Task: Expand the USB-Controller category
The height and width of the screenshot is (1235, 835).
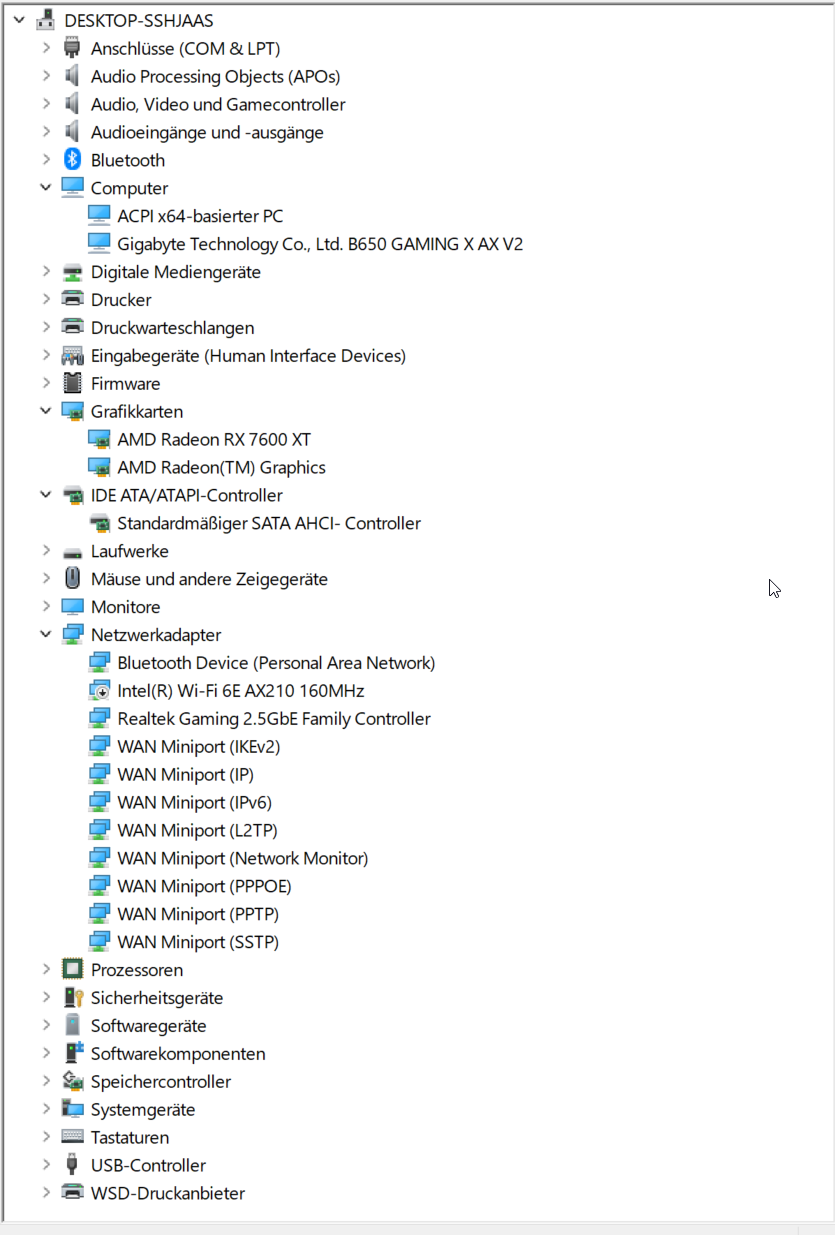Action: point(46,1165)
